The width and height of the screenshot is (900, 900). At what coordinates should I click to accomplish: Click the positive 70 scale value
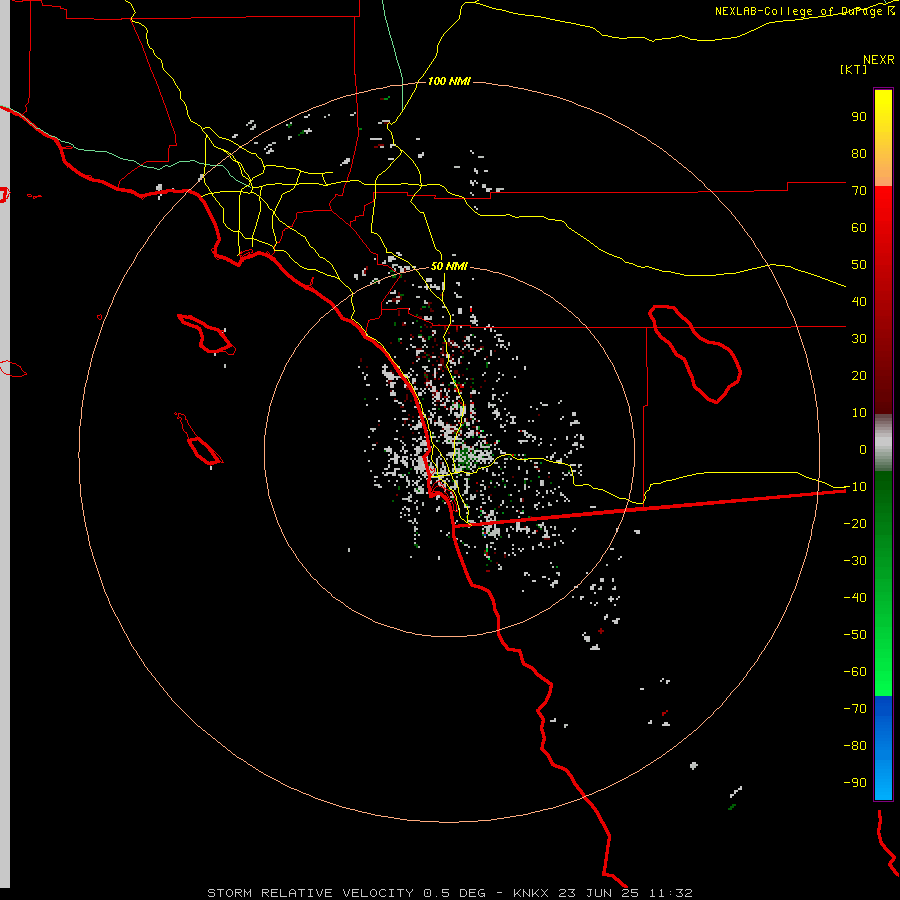pos(859,191)
